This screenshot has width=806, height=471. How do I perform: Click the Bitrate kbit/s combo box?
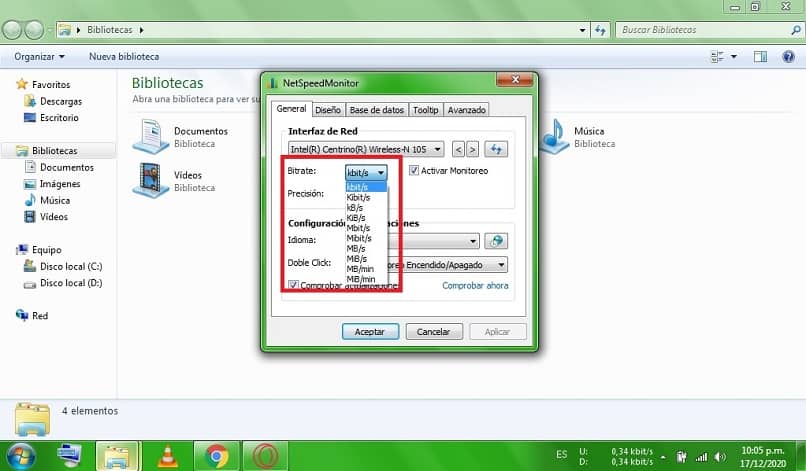tap(365, 172)
